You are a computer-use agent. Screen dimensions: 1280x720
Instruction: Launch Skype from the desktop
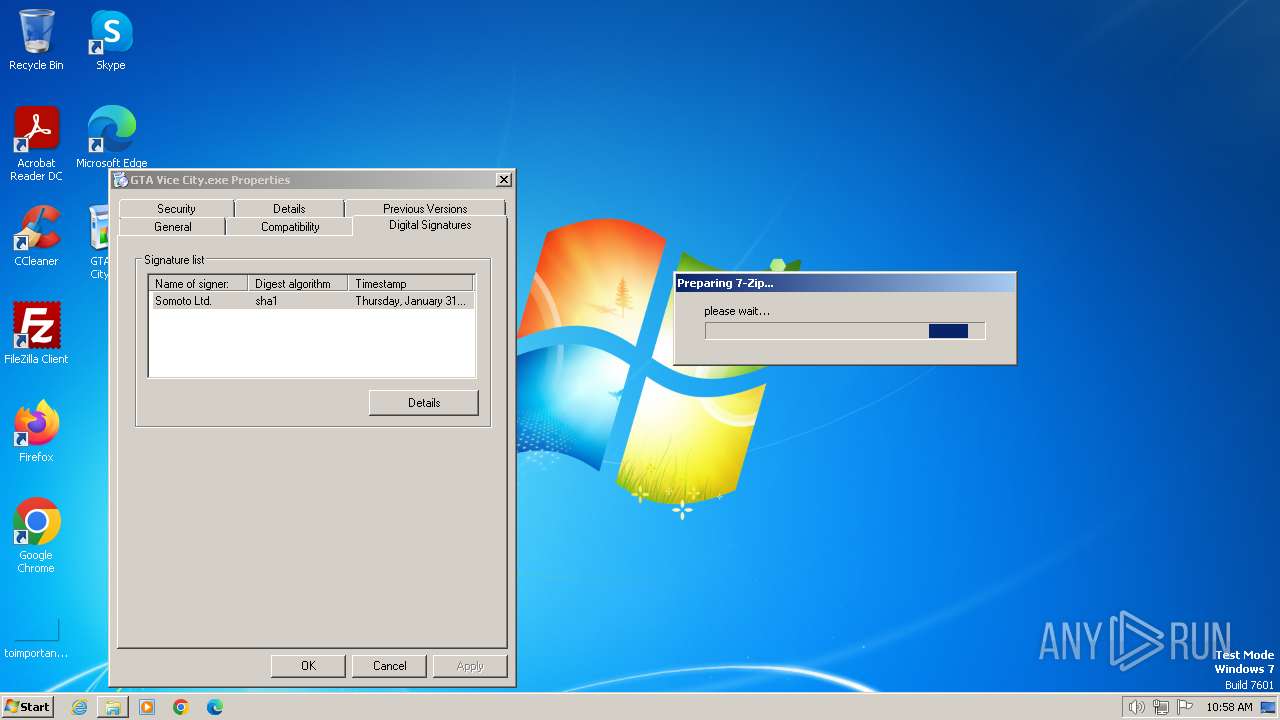point(111,40)
